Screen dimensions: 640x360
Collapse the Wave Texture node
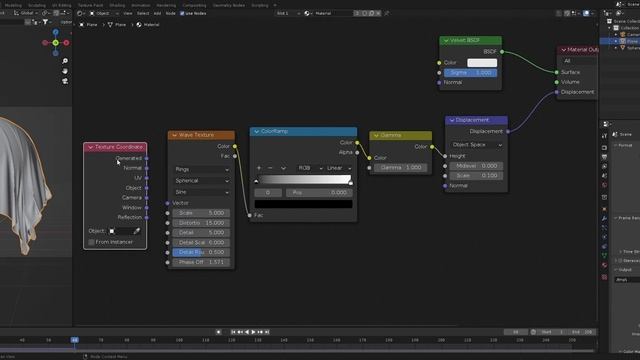coord(175,135)
